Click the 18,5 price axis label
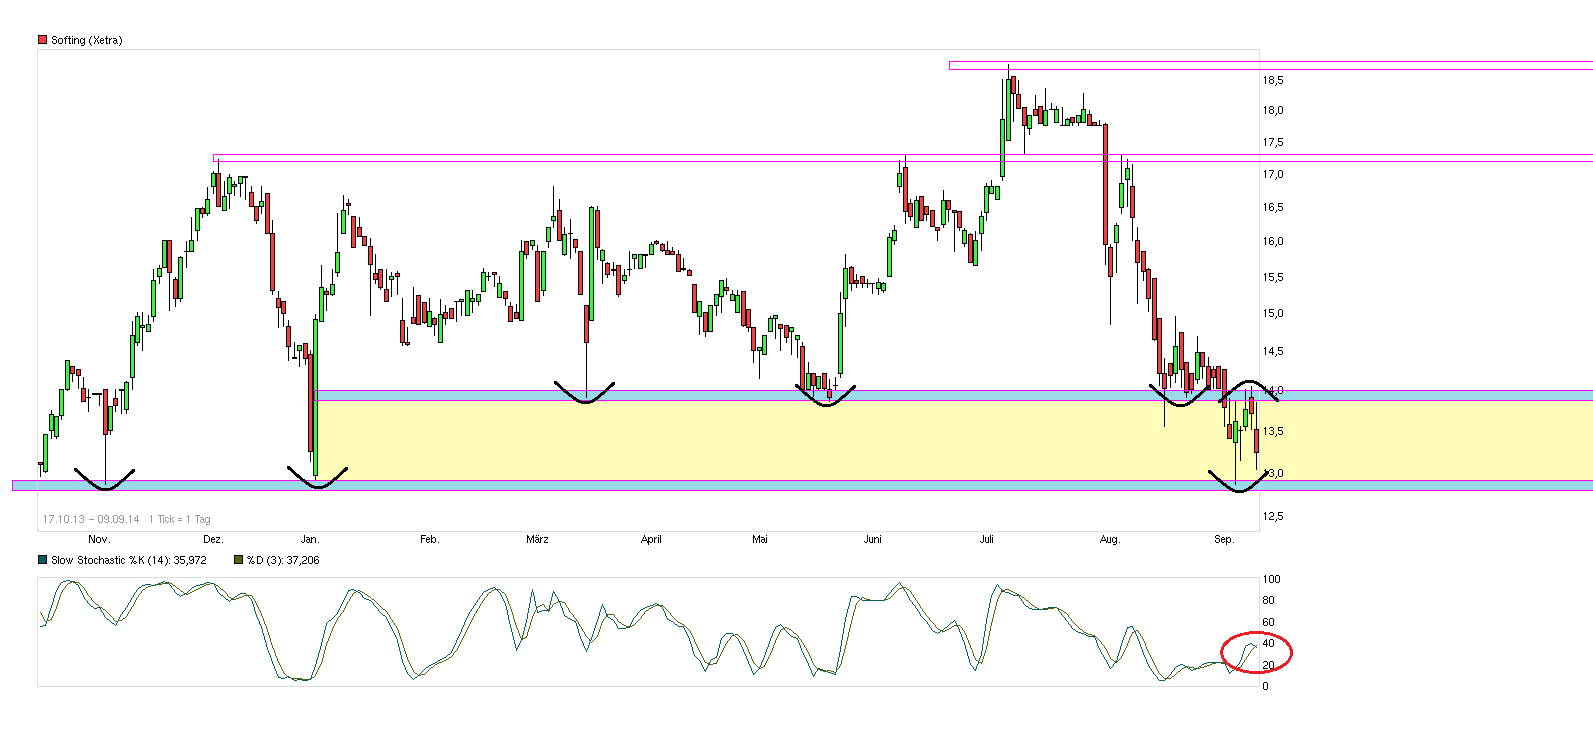This screenshot has height=733, width=1593. (1273, 80)
